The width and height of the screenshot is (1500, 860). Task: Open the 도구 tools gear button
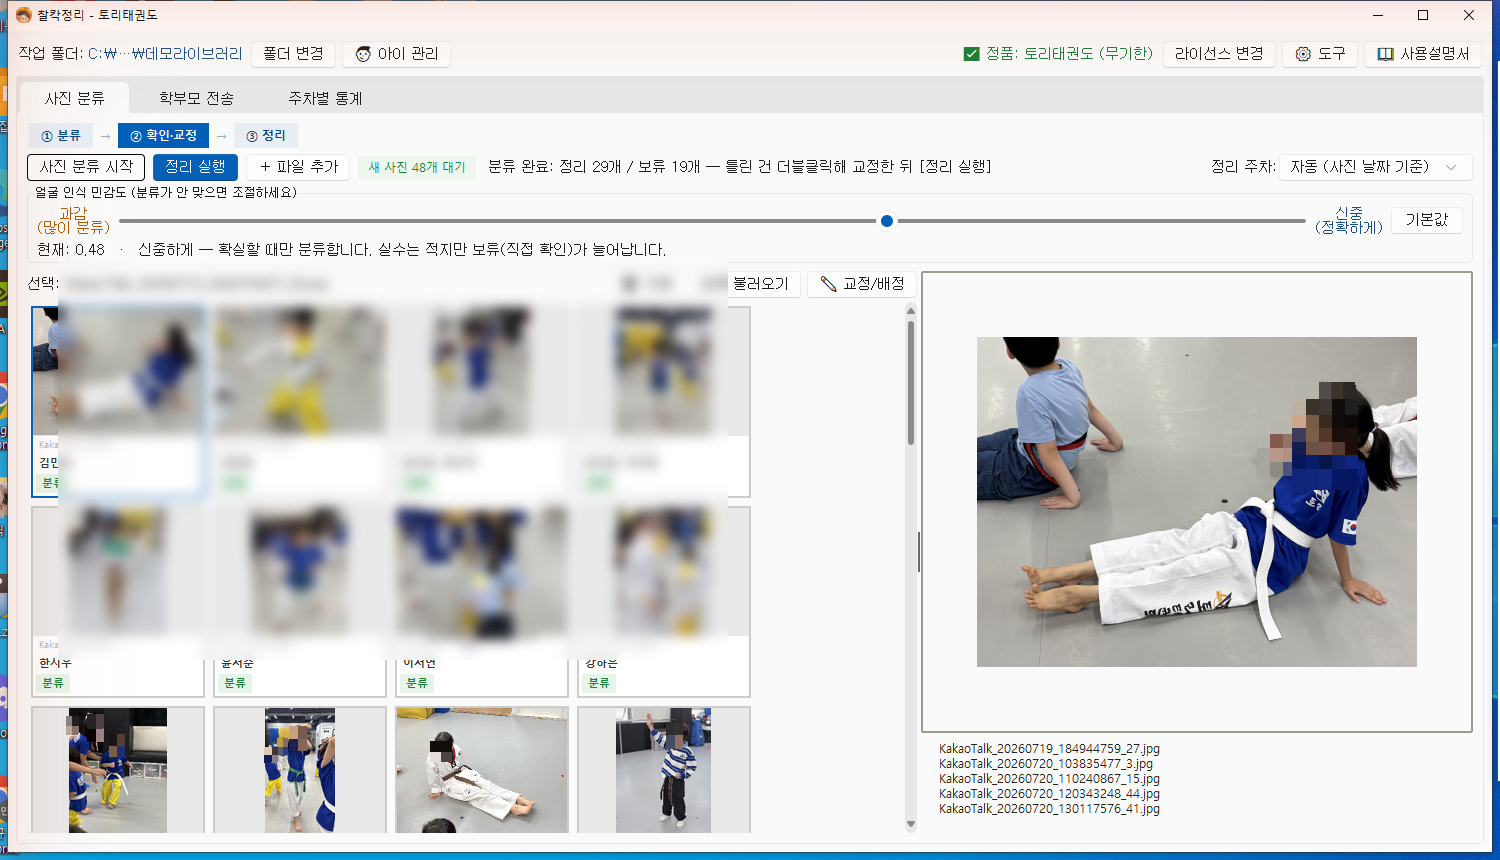coord(1320,54)
